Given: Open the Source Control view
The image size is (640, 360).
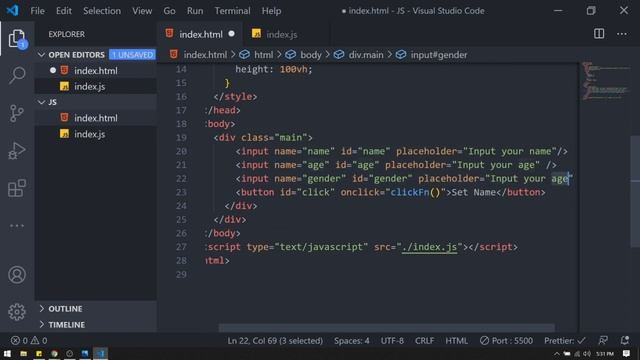Looking at the screenshot, I should point(17,113).
